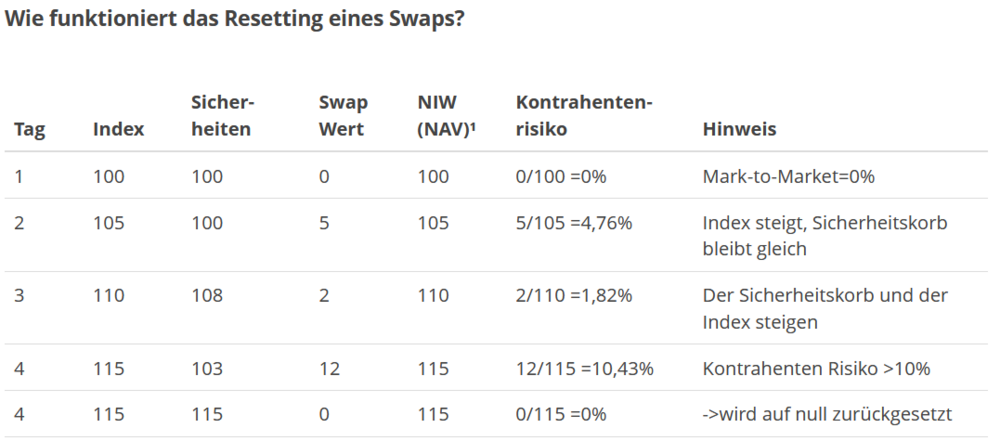
Task: Click the 'Kontrahenten Risiko >10%' note
Action: tap(816, 369)
